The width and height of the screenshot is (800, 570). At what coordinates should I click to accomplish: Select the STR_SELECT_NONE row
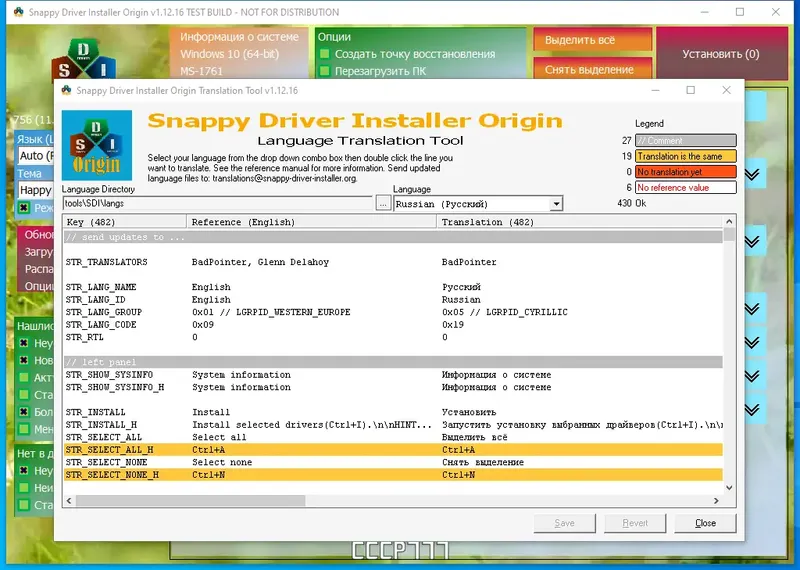click(x=393, y=462)
